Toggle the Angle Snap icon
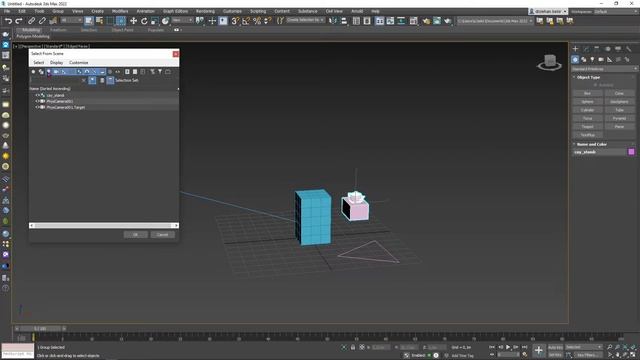The width and height of the screenshot is (640, 360). click(x=246, y=21)
